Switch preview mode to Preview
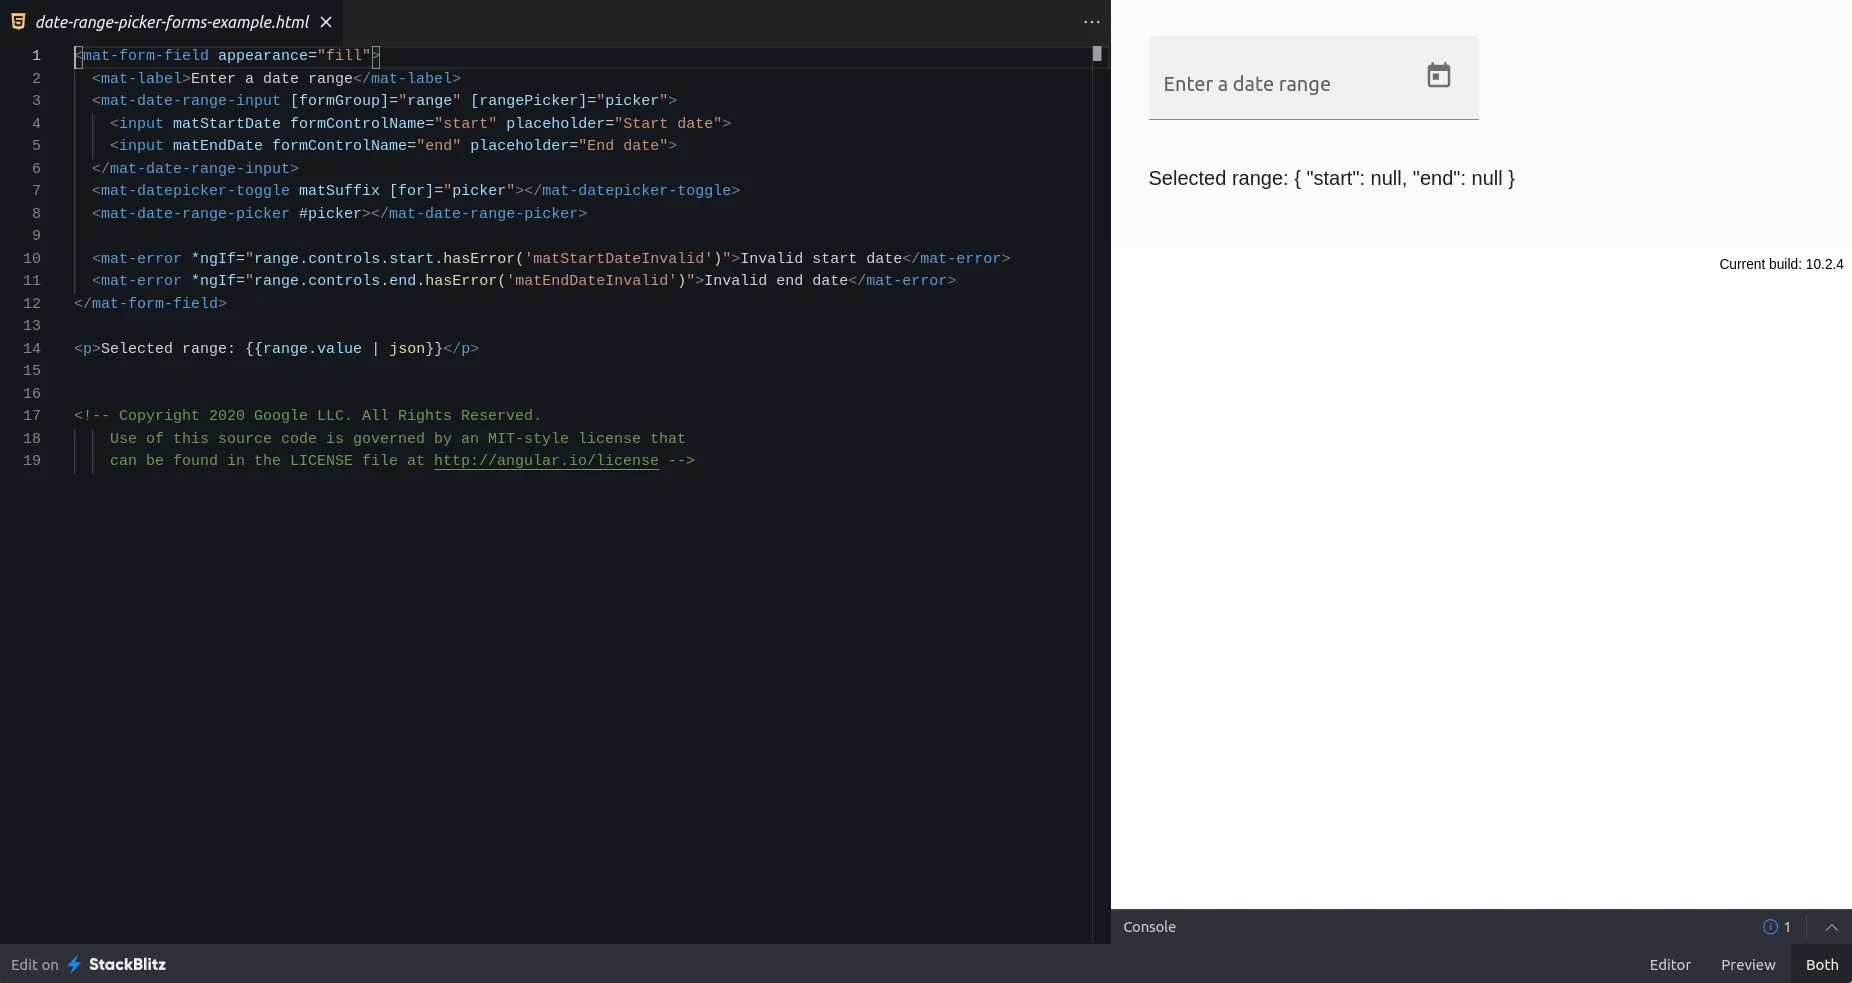This screenshot has width=1852, height=983. coord(1746,965)
